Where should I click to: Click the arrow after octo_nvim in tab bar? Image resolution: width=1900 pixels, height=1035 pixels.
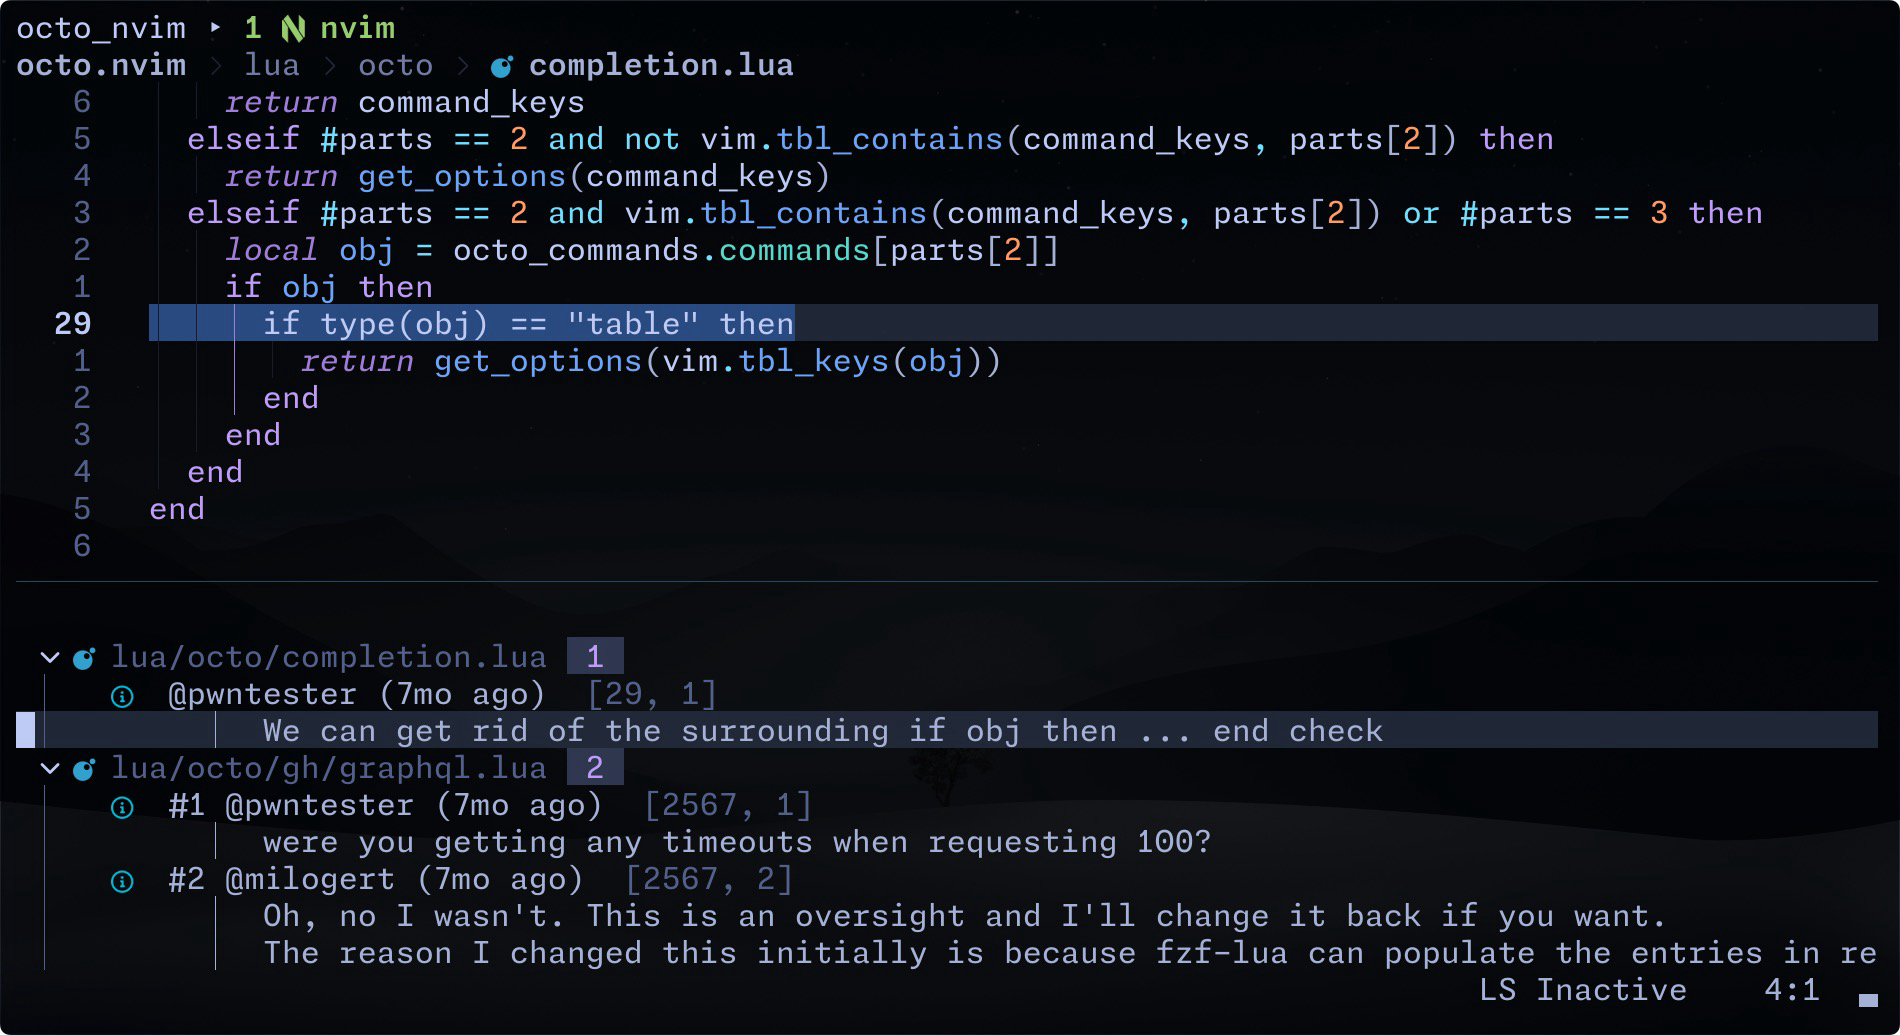point(215,28)
